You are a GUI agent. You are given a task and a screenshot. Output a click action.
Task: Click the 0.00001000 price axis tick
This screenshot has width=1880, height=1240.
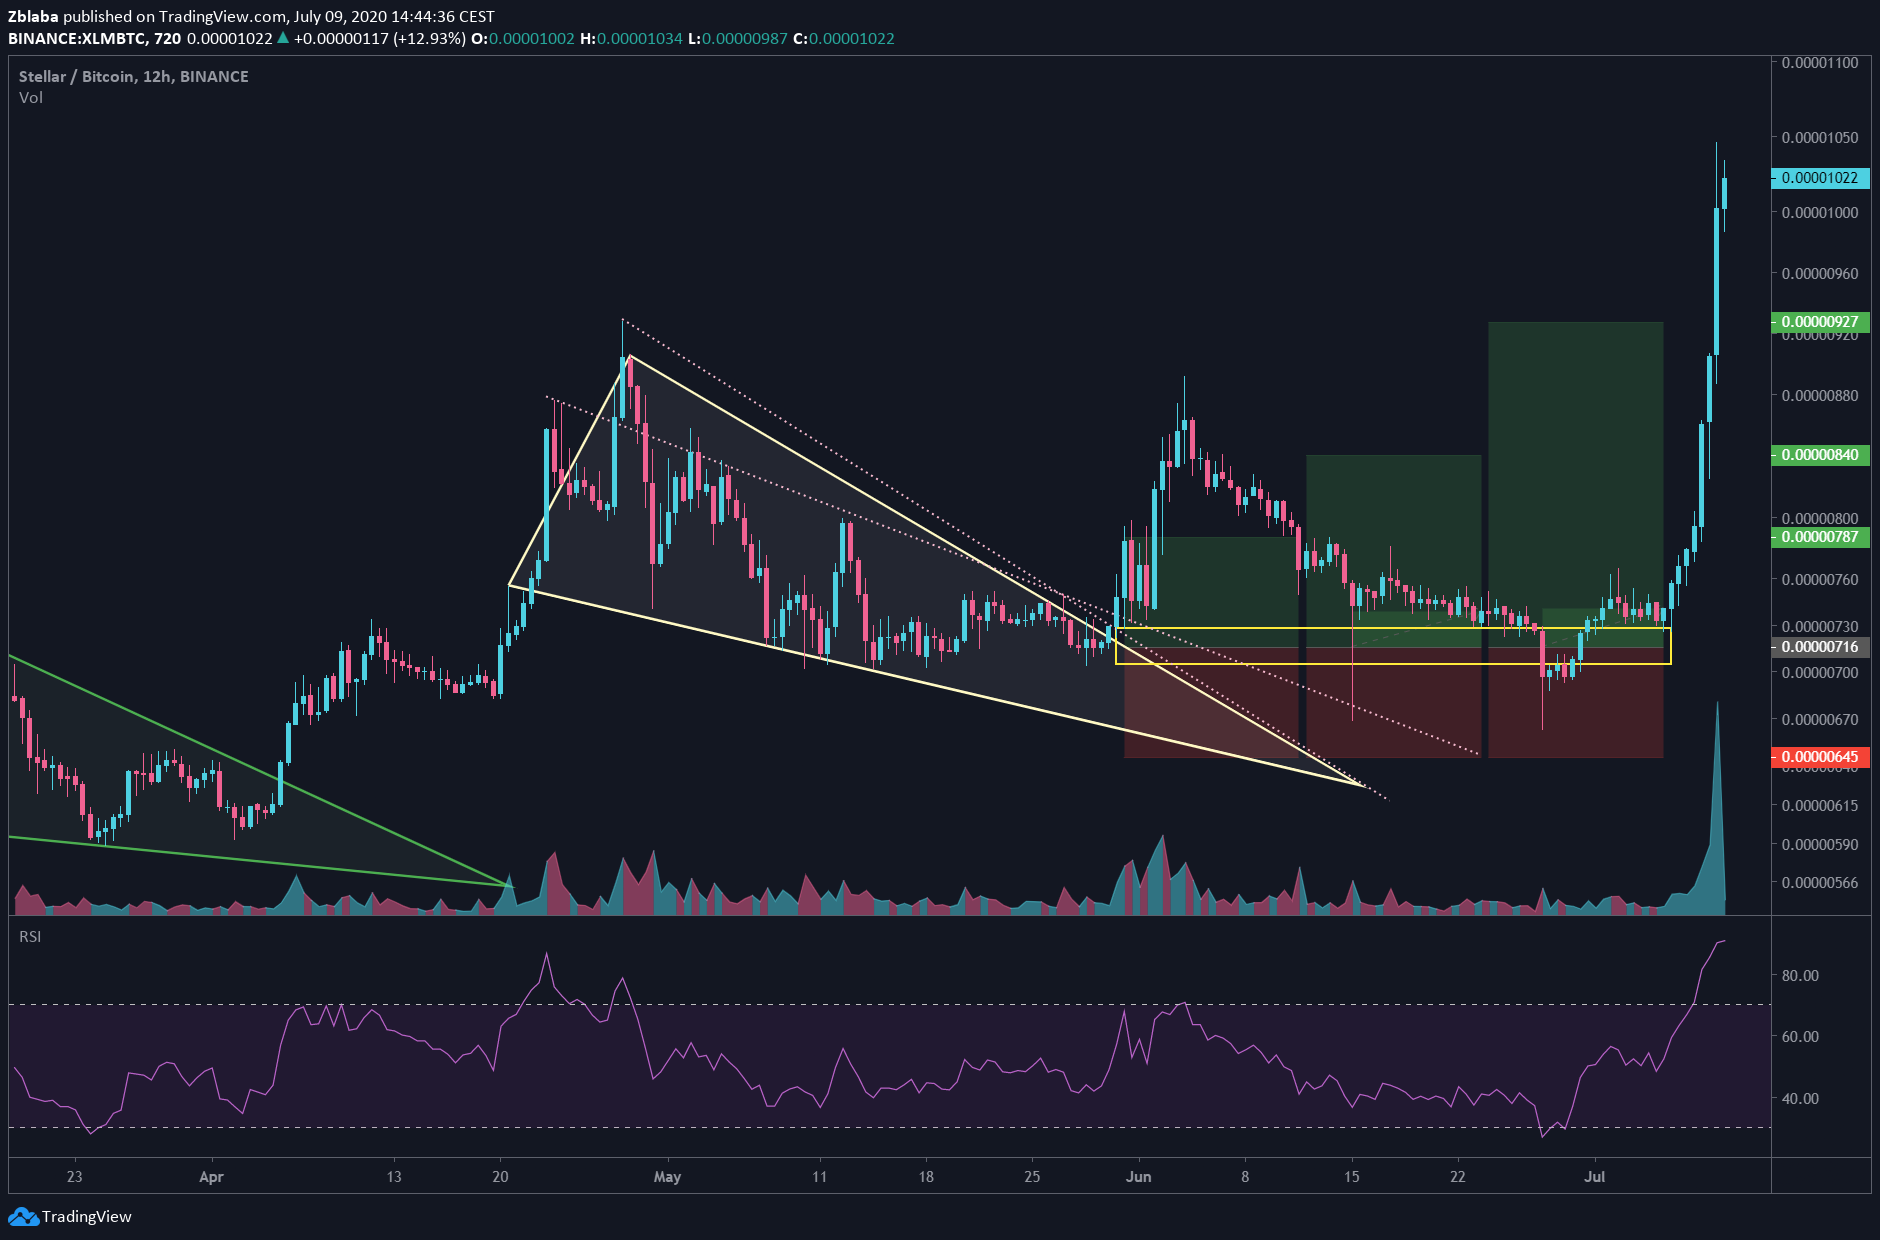1820,212
